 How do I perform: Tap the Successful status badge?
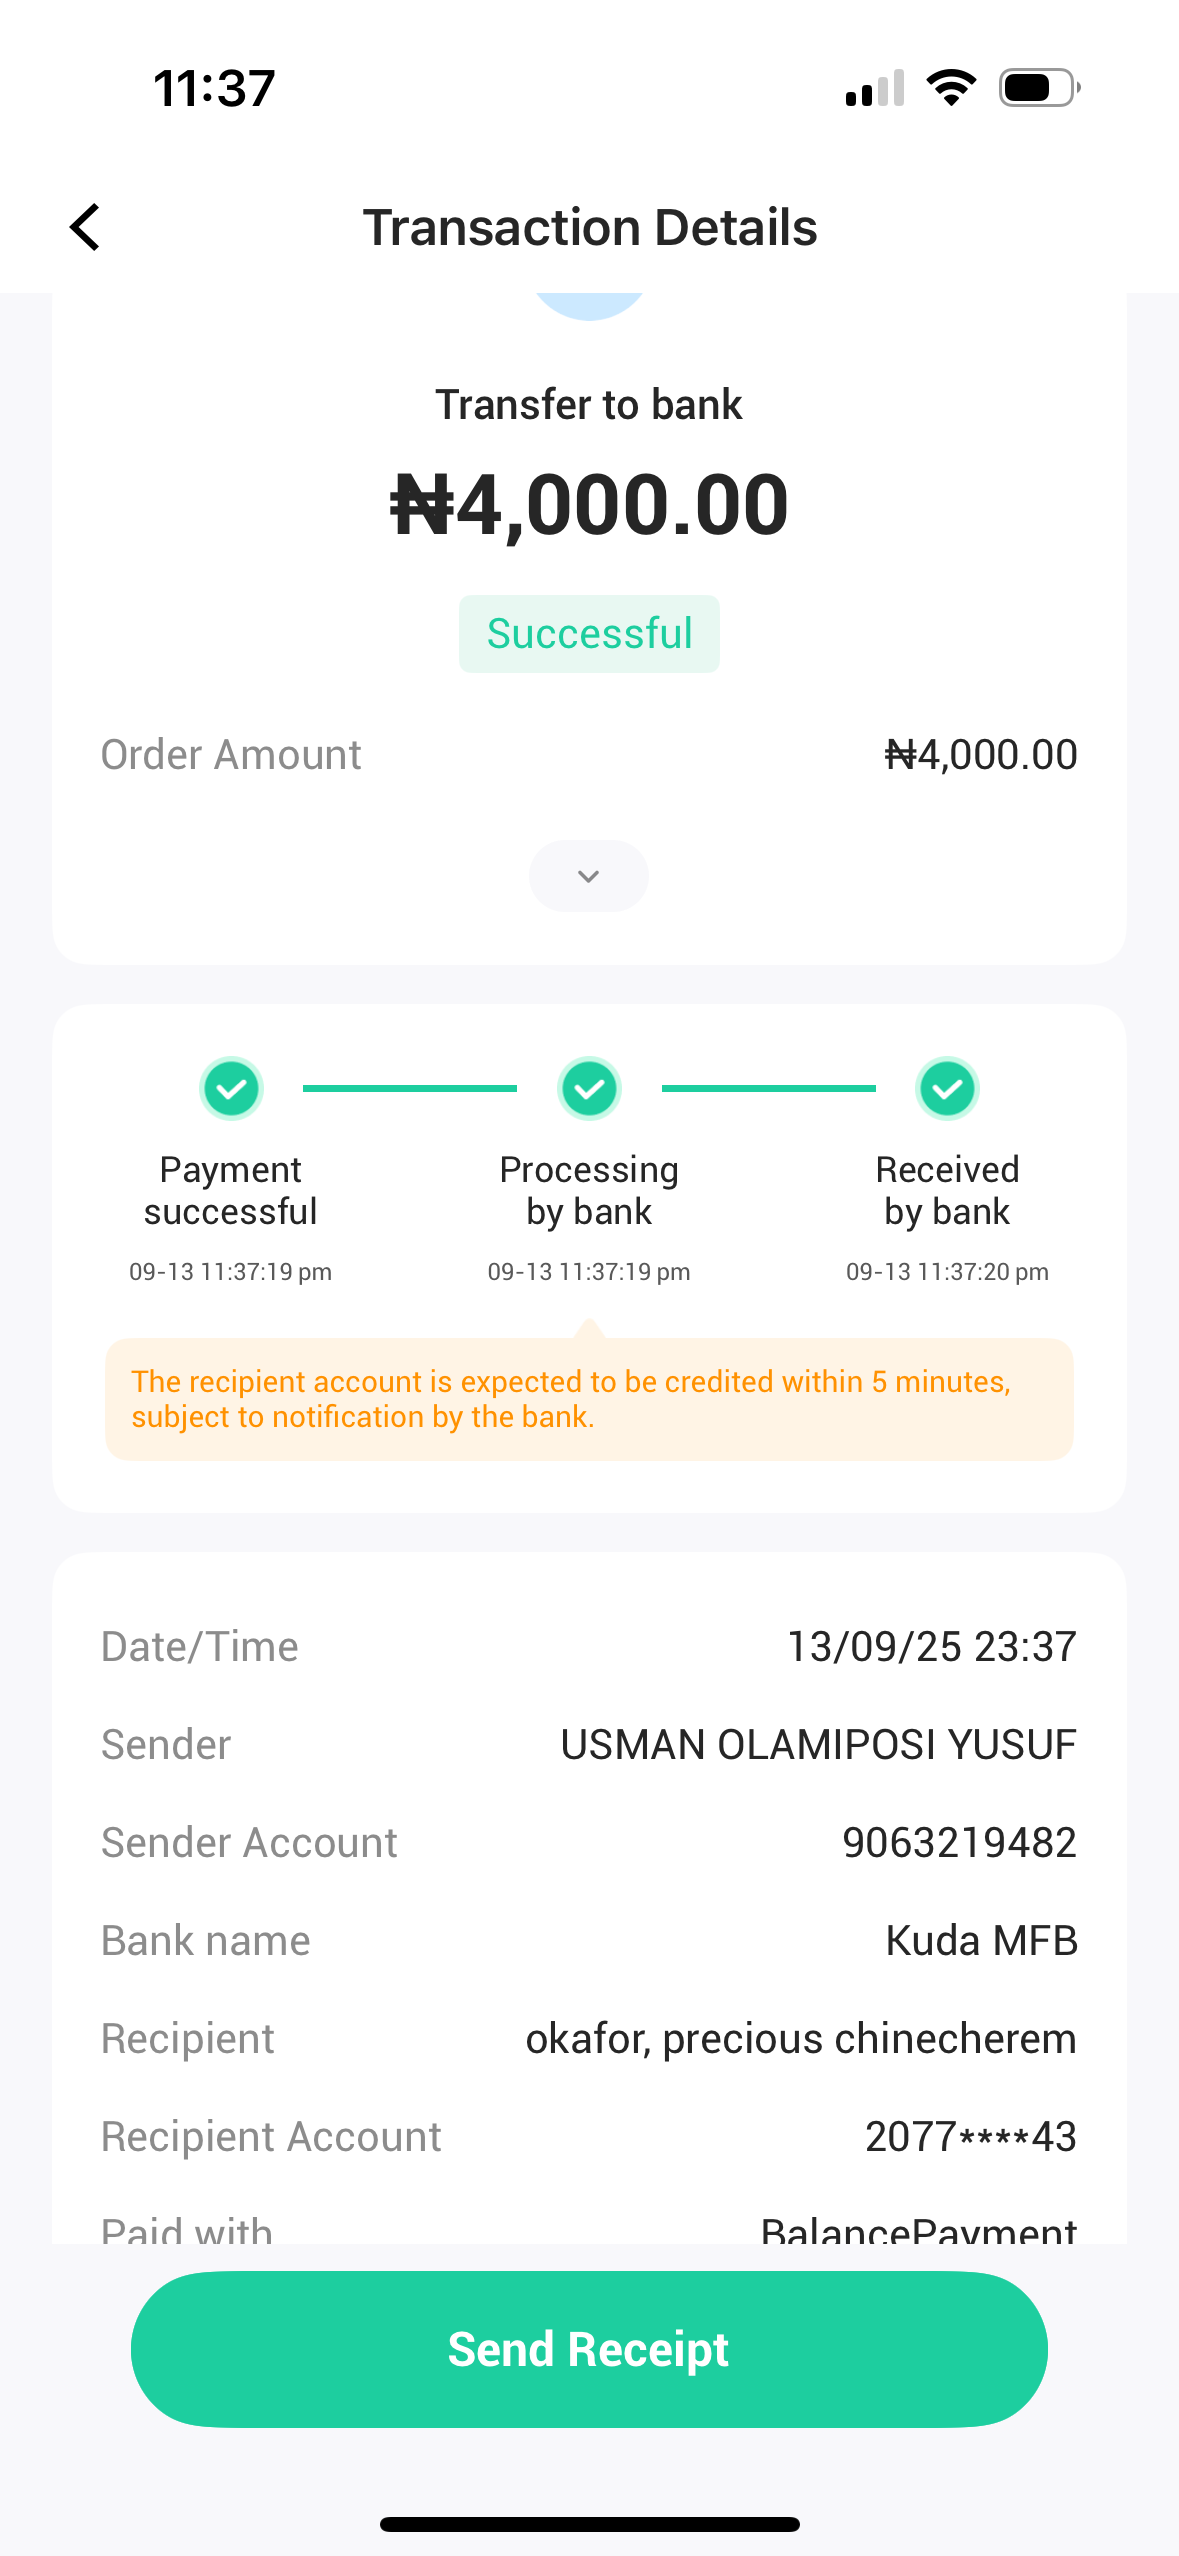point(589,634)
